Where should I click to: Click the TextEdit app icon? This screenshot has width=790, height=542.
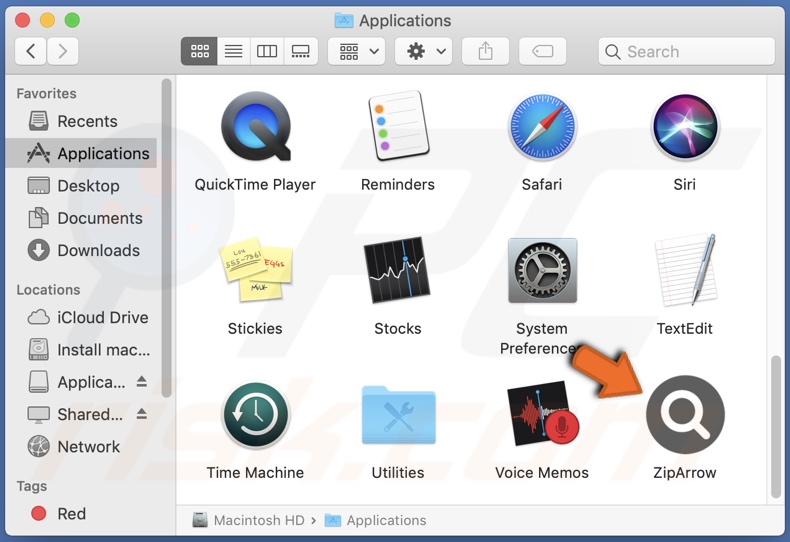(x=685, y=270)
